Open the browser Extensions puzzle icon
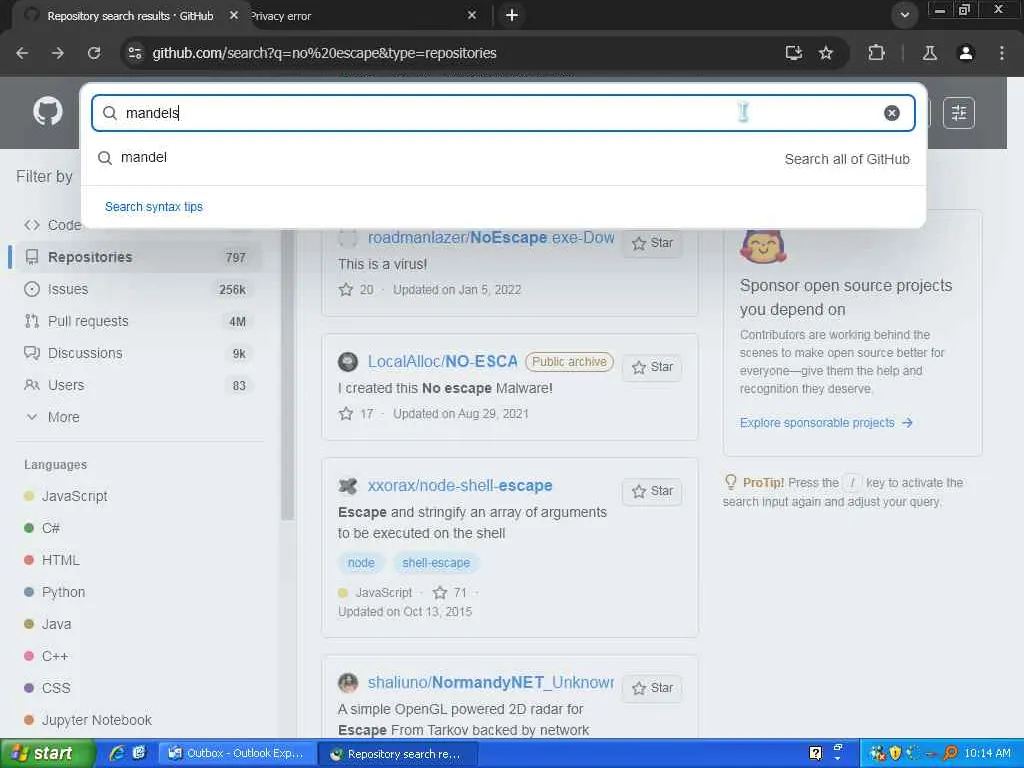Viewport: 1024px width, 768px height. point(876,53)
